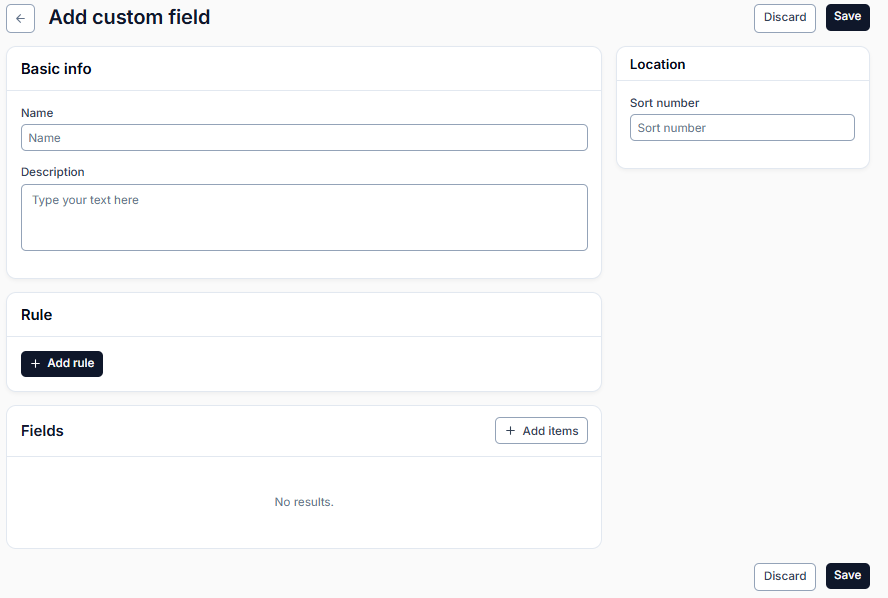The height and width of the screenshot is (598, 888).
Task: Select the Location panel heading
Action: (658, 65)
